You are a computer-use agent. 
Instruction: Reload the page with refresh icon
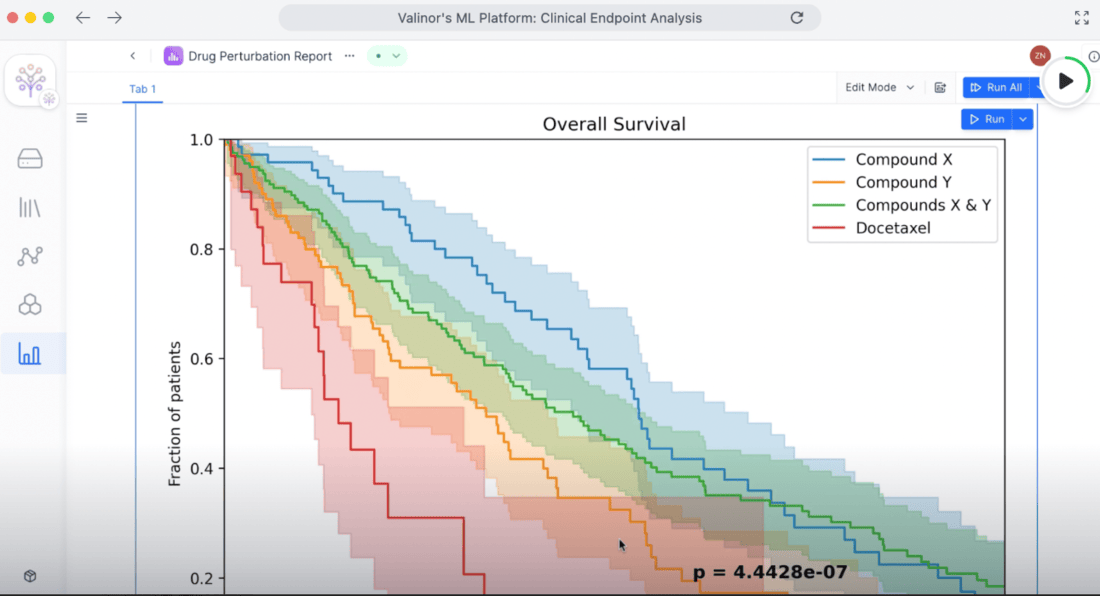(x=797, y=18)
